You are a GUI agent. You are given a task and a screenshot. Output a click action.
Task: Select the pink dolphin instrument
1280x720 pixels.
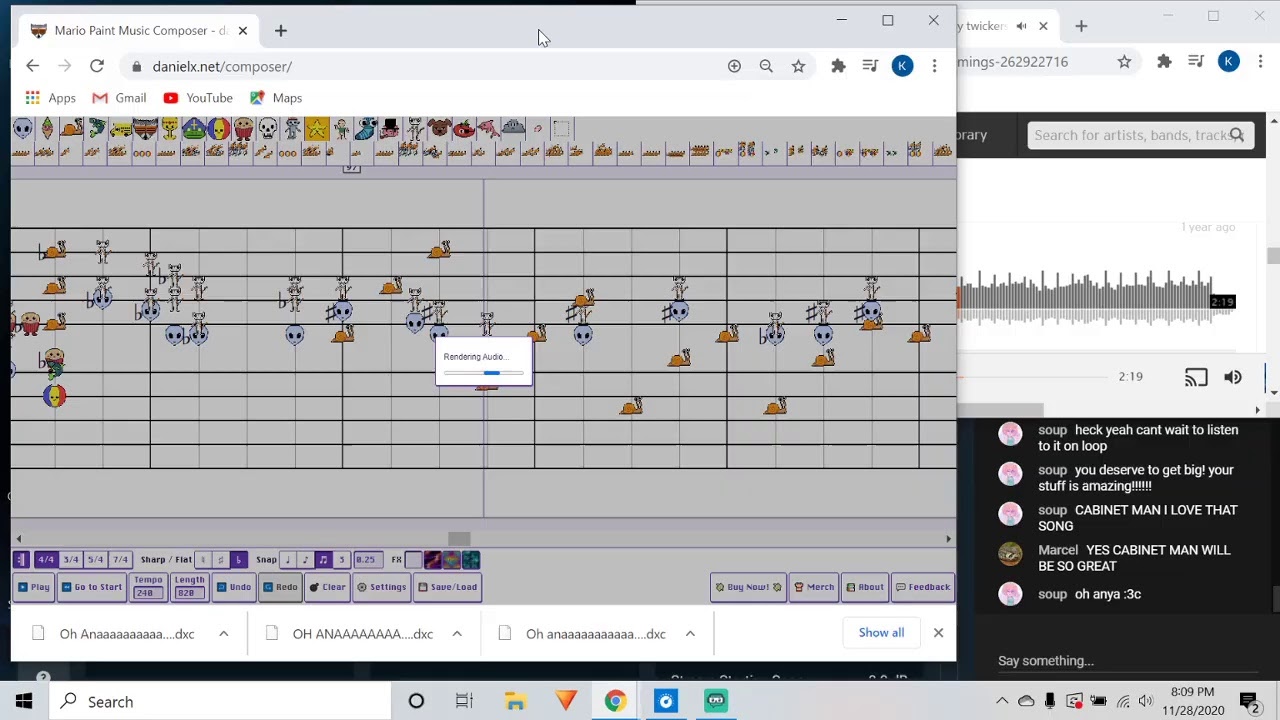click(x=488, y=128)
